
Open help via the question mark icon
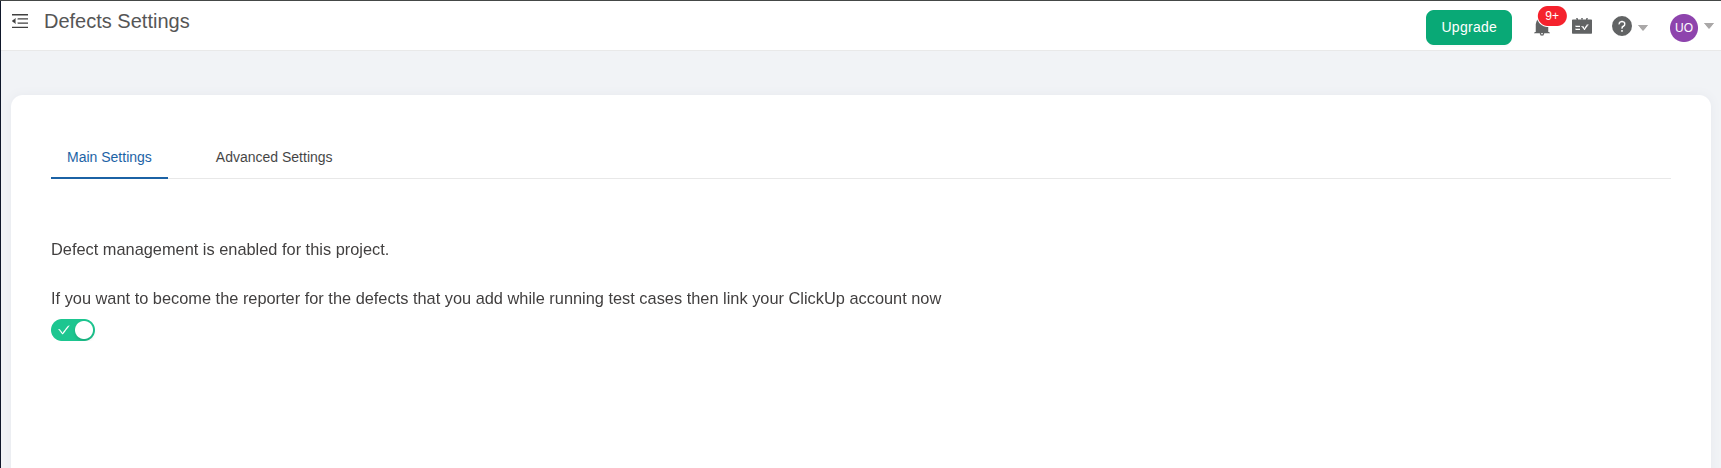(x=1621, y=27)
